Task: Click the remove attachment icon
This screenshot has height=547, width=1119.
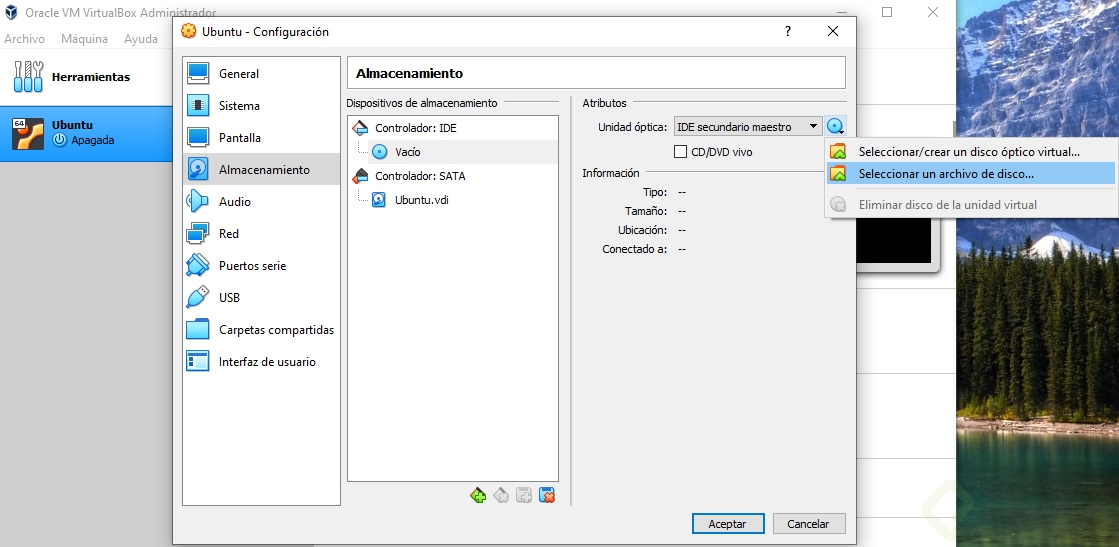Action: 547,495
